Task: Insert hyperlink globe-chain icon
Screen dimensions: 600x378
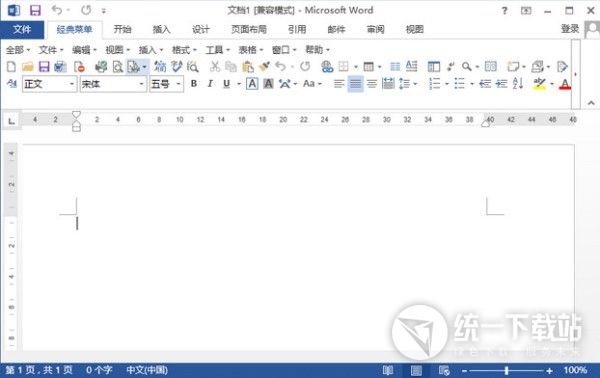Action: point(327,67)
